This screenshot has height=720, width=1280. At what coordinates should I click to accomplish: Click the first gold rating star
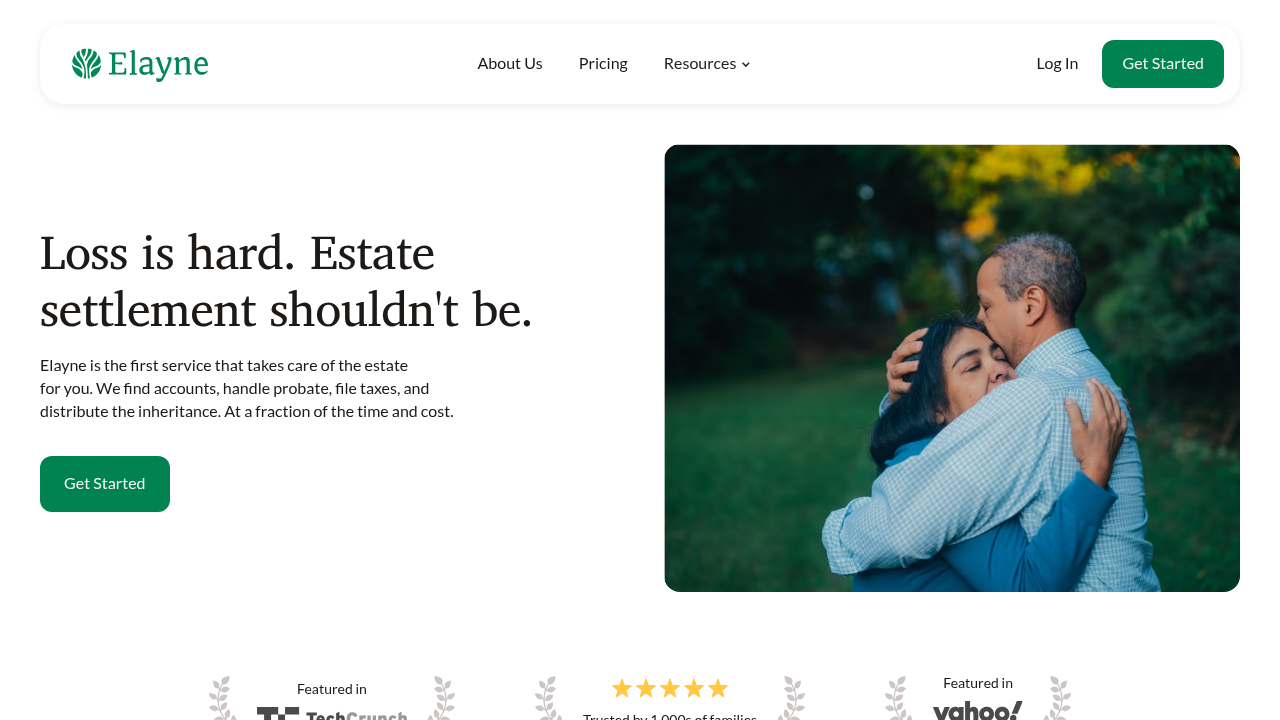[x=622, y=688]
